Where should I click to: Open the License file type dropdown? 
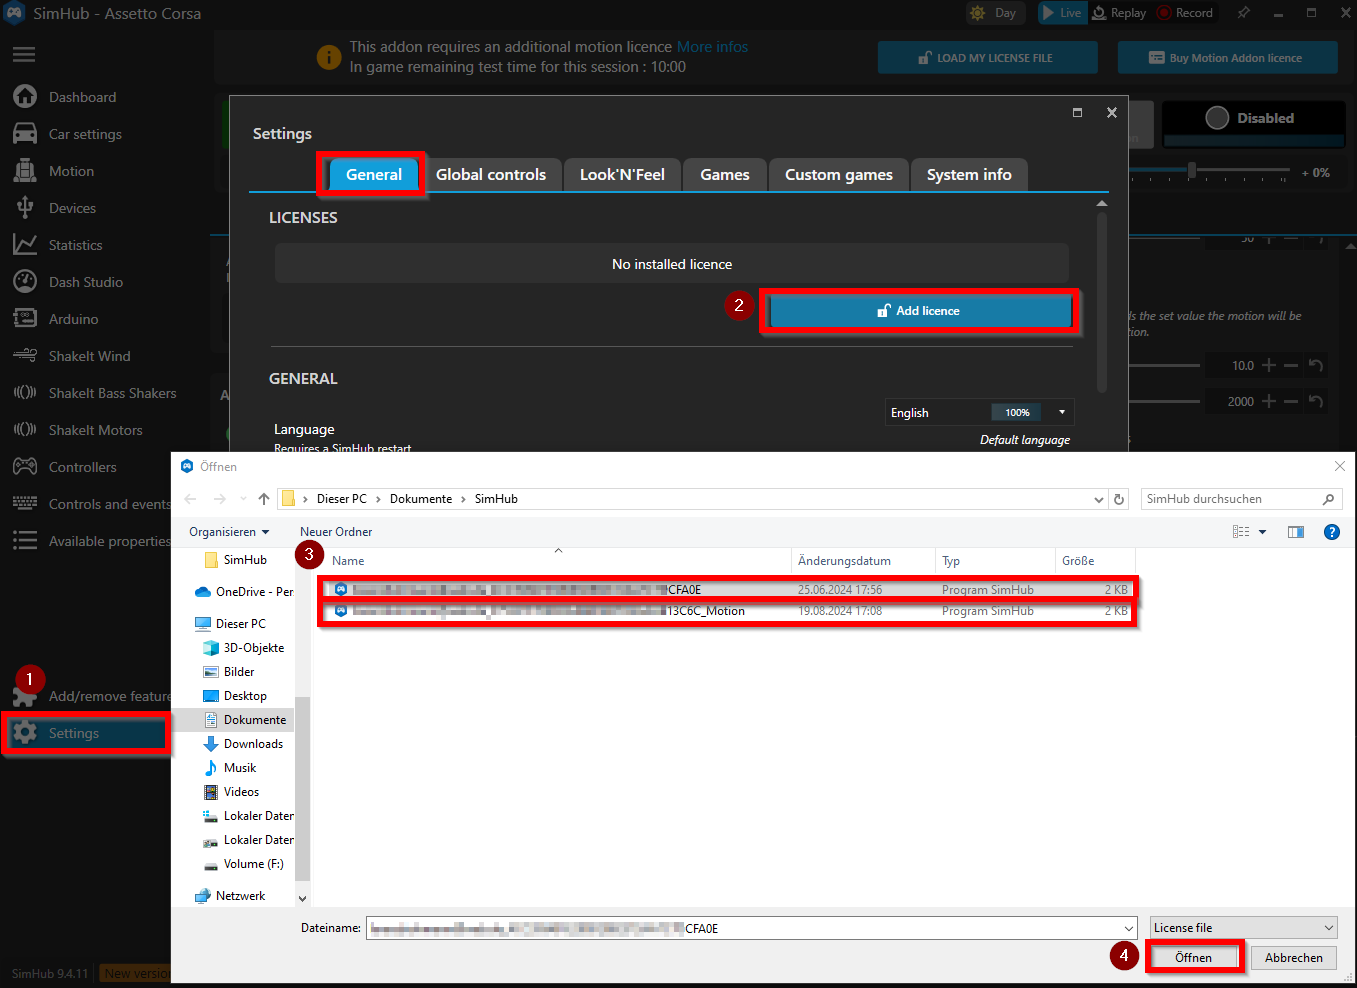coord(1243,927)
